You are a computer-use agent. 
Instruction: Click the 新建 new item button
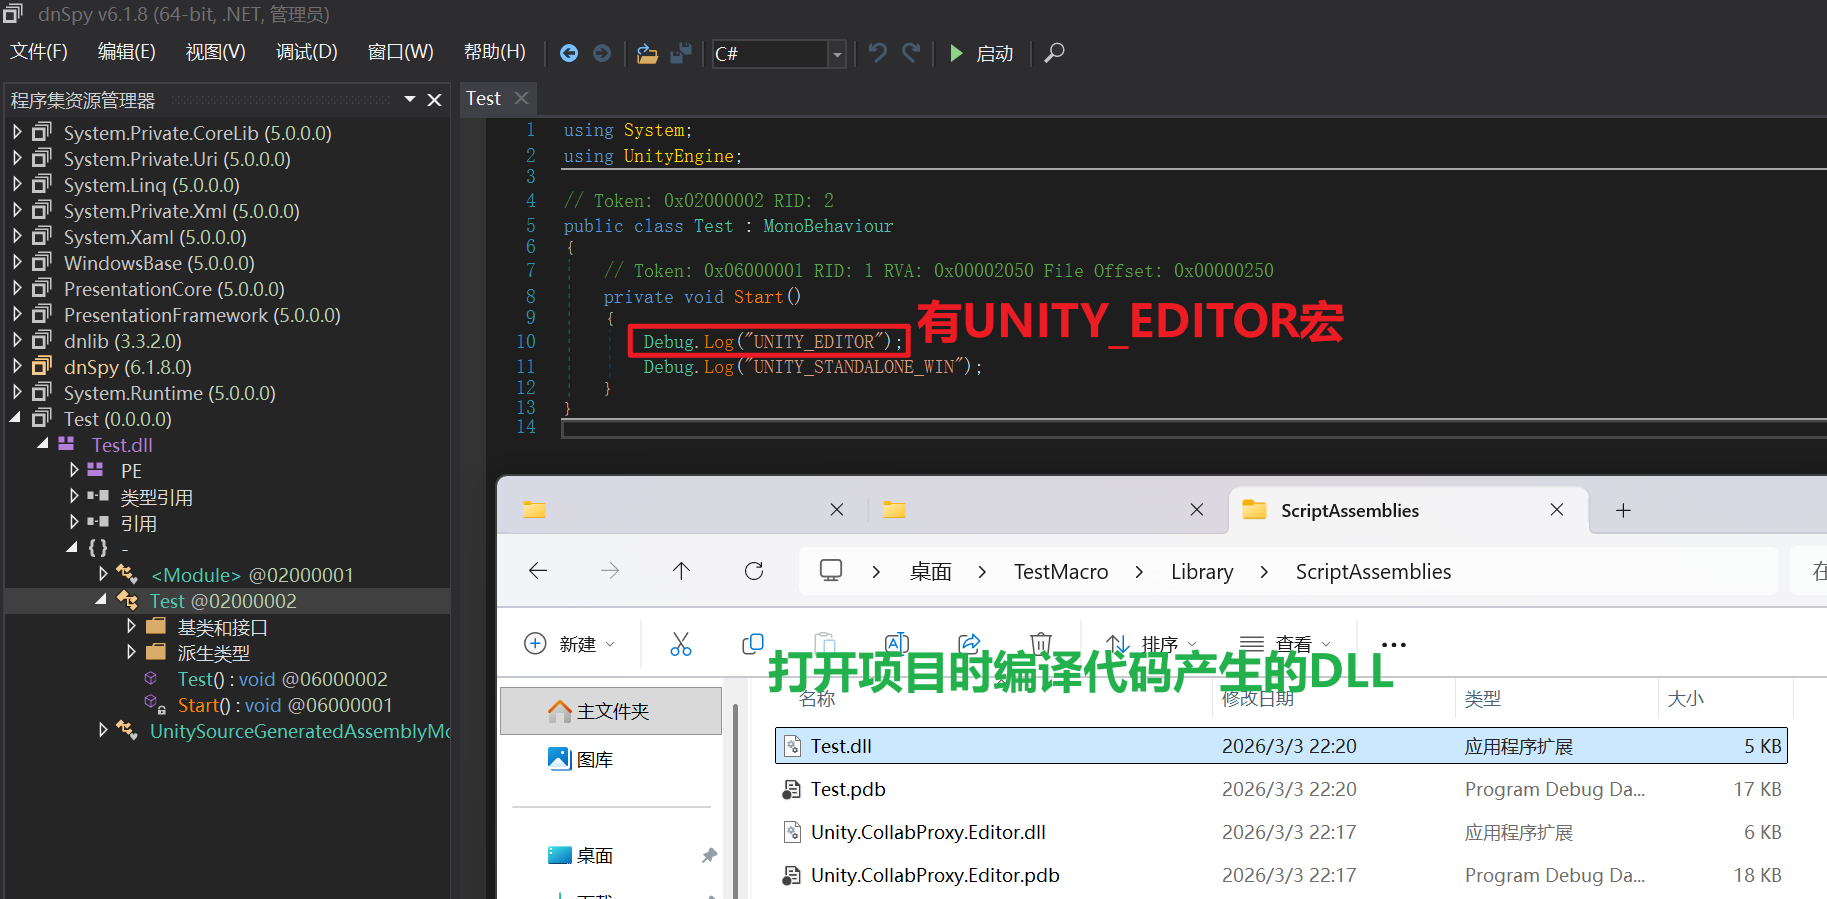pos(570,644)
